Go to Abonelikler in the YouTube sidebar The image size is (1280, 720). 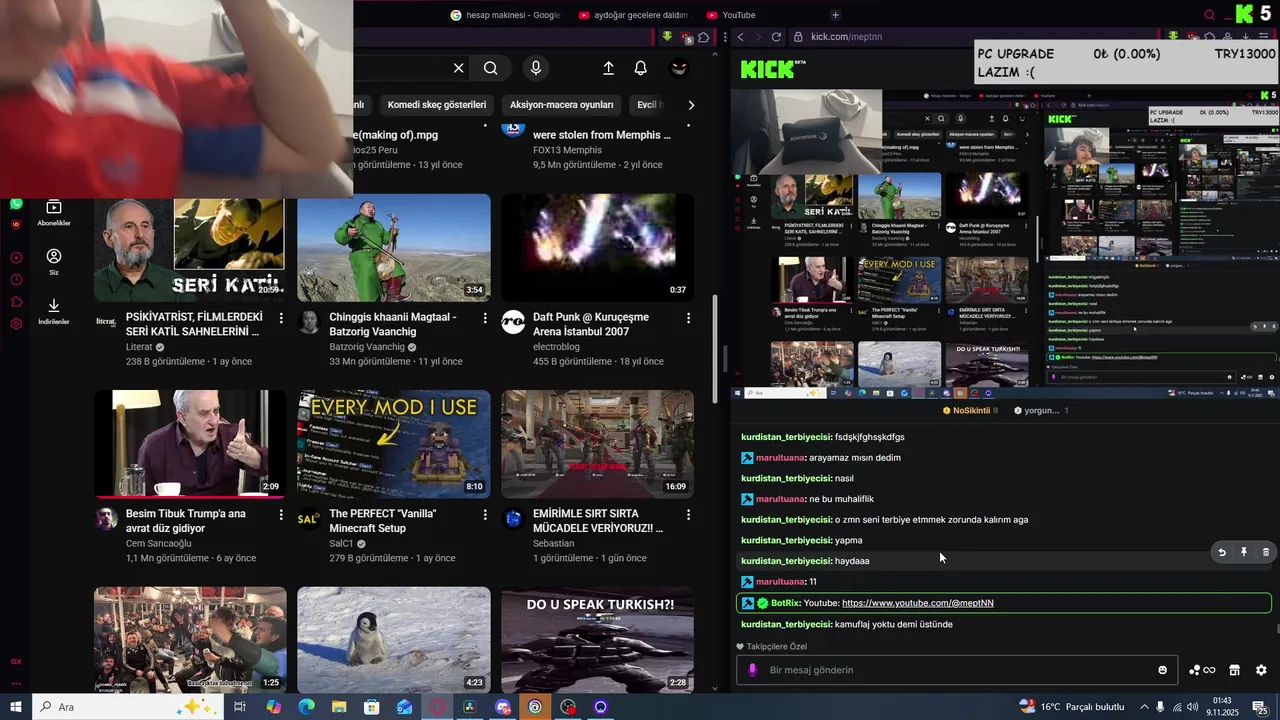tap(54, 213)
